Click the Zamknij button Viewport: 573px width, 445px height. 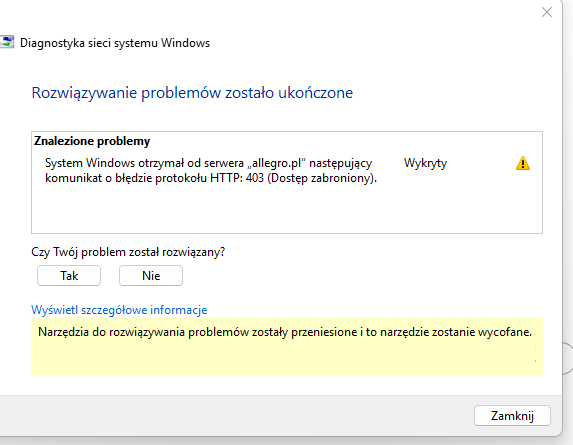tap(512, 415)
